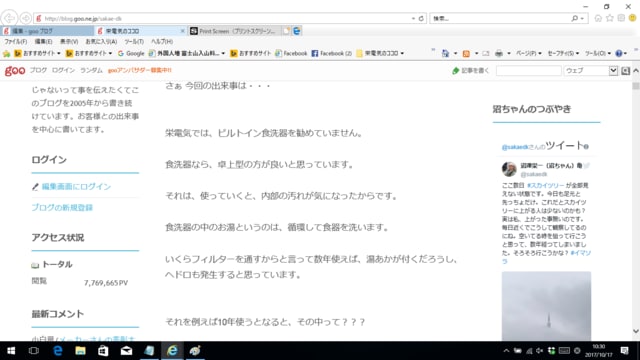Click the browser address bar URL
The image size is (640, 360).
[x=83, y=19]
